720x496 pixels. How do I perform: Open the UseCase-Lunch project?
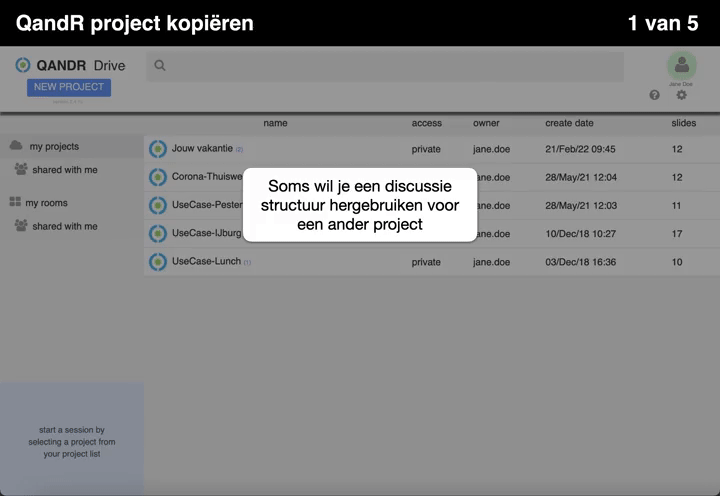pos(206,261)
